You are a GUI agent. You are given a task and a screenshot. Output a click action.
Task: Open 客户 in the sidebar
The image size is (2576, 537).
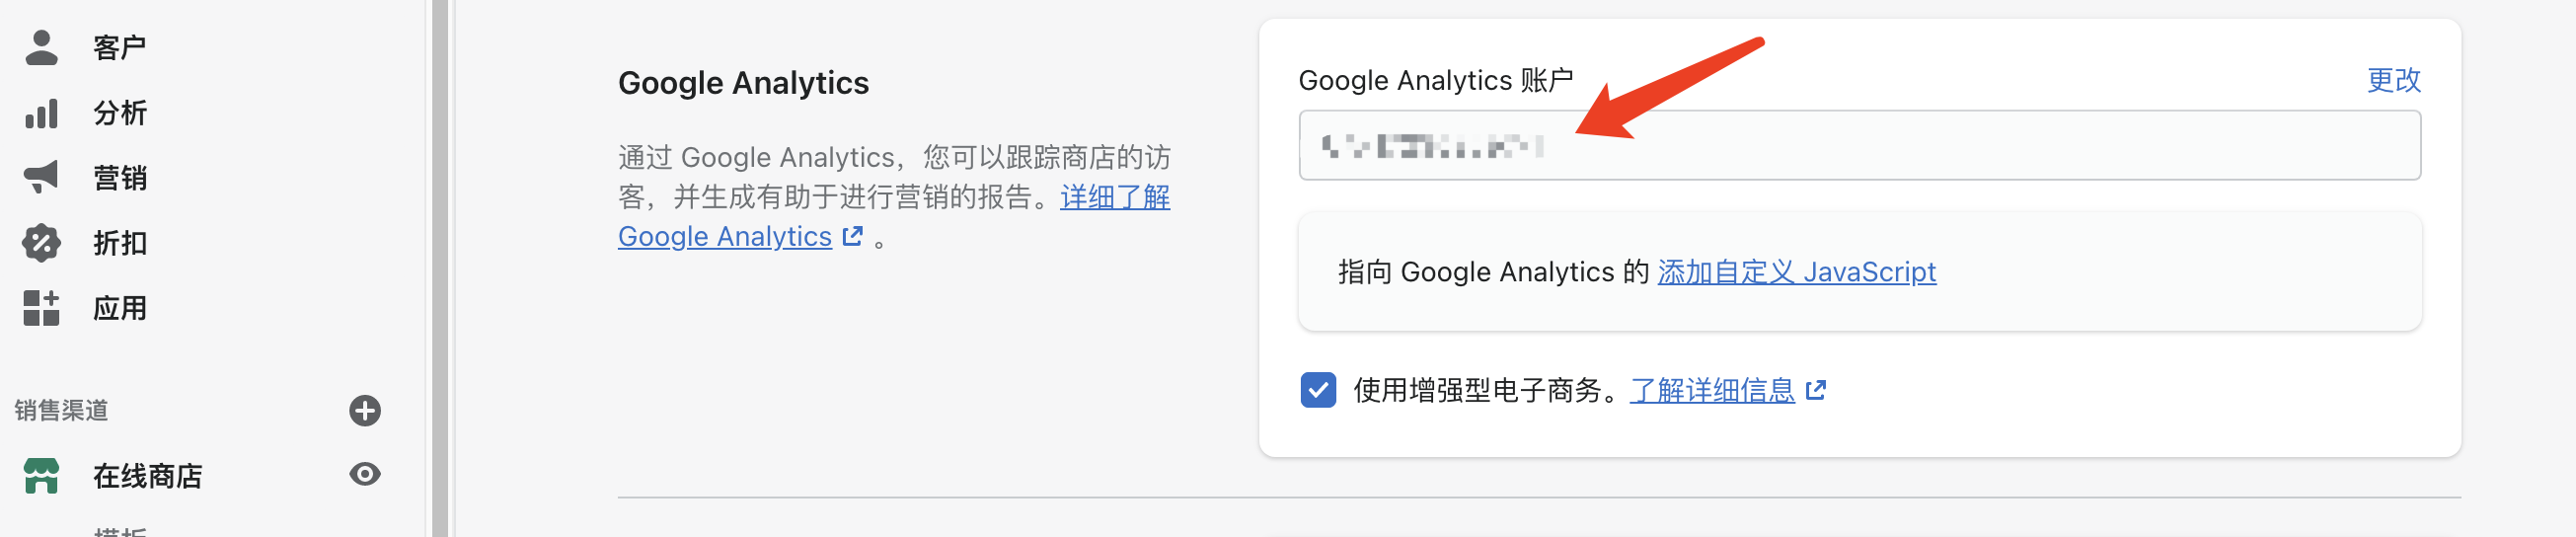[120, 47]
